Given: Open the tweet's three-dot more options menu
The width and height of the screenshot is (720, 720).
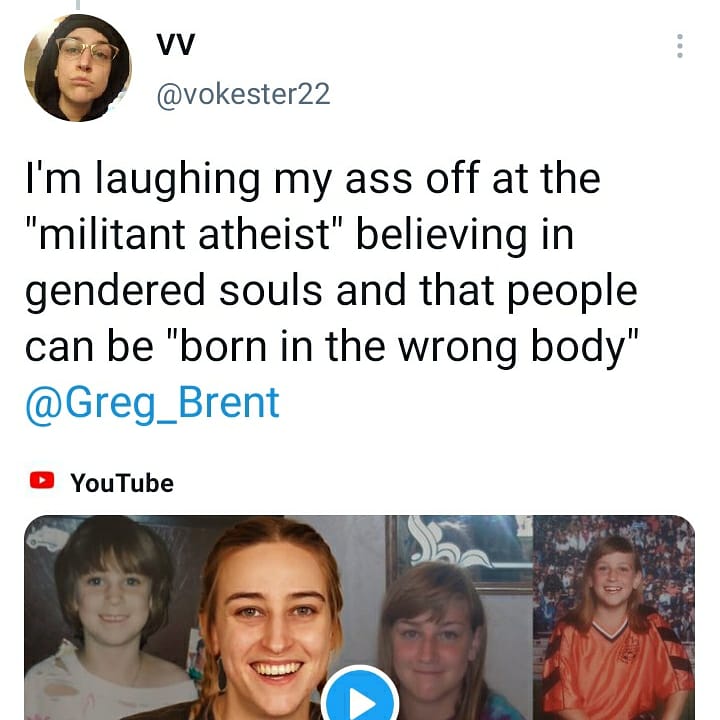Looking at the screenshot, I should pyautogui.click(x=680, y=46).
